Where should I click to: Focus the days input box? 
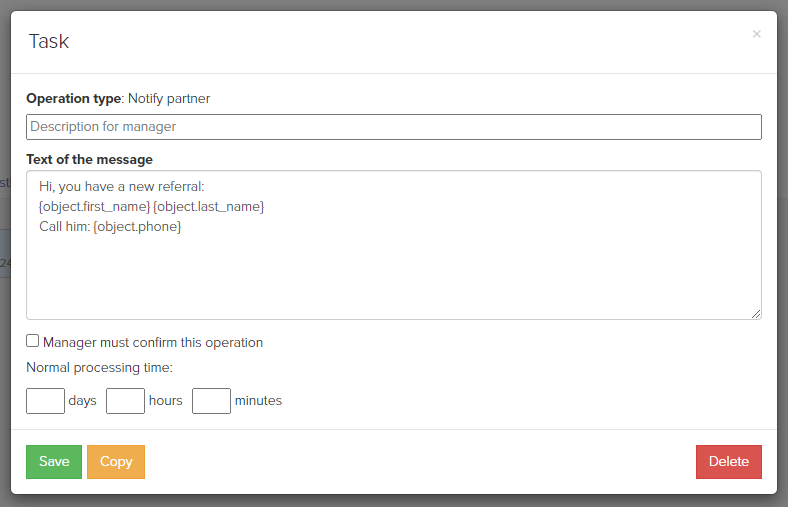(x=45, y=400)
